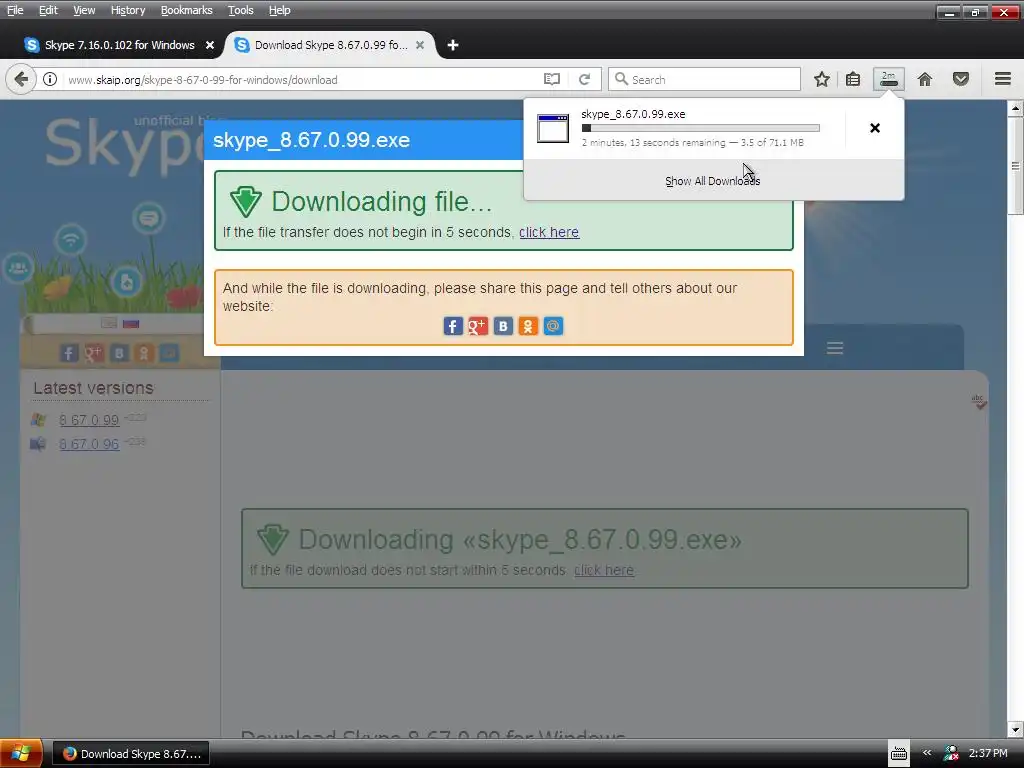
Task: Click in the Search input field
Action: 704,80
